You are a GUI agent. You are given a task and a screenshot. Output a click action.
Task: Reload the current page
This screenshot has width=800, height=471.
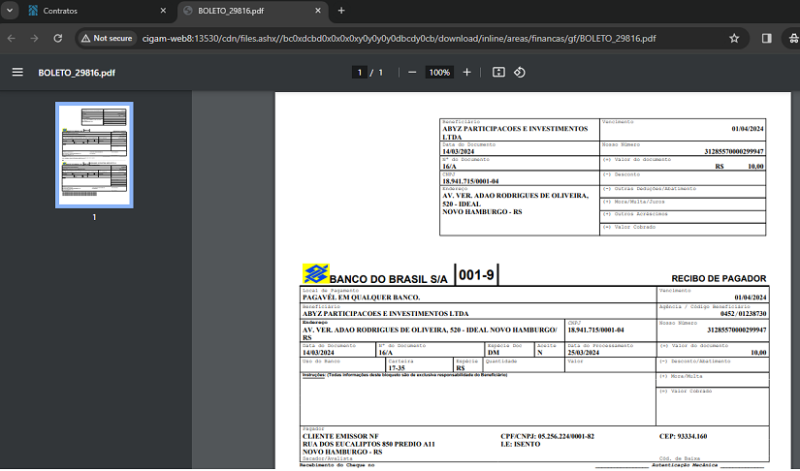pos(58,38)
